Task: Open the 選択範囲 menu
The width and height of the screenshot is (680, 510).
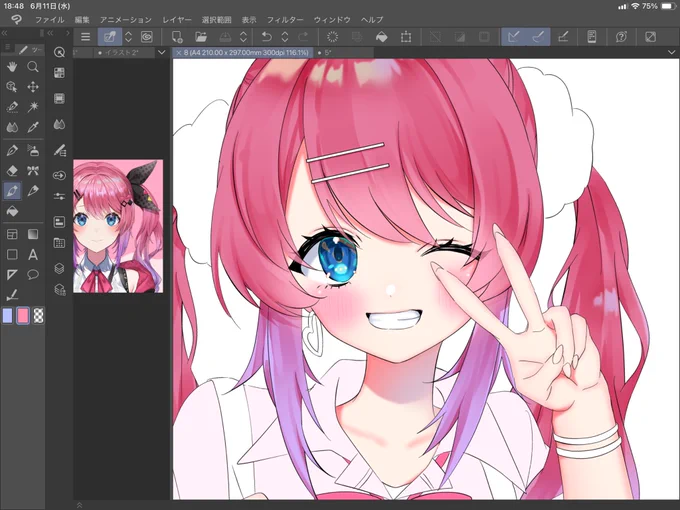Action: coord(216,20)
